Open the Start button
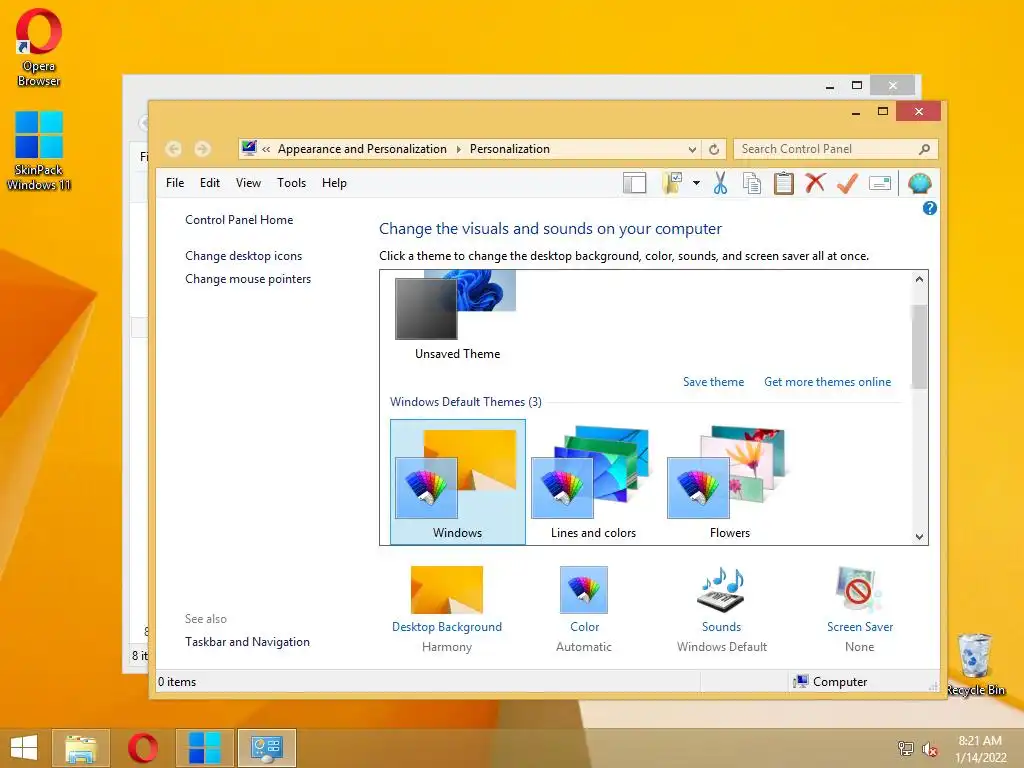This screenshot has height=768, width=1024. pyautogui.click(x=24, y=748)
